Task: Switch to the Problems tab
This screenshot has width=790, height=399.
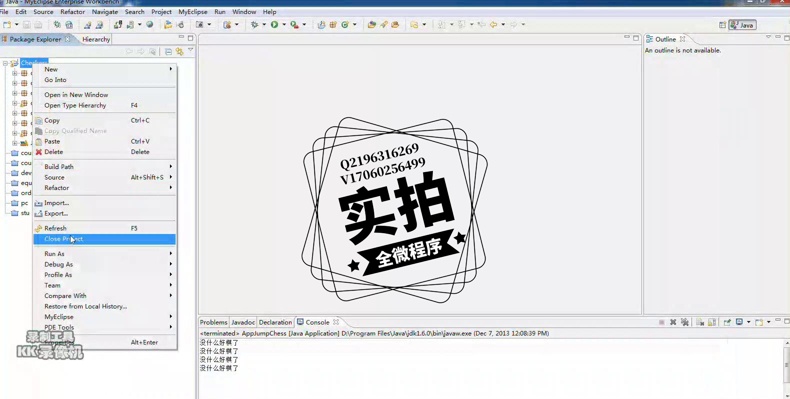Action: coord(213,322)
